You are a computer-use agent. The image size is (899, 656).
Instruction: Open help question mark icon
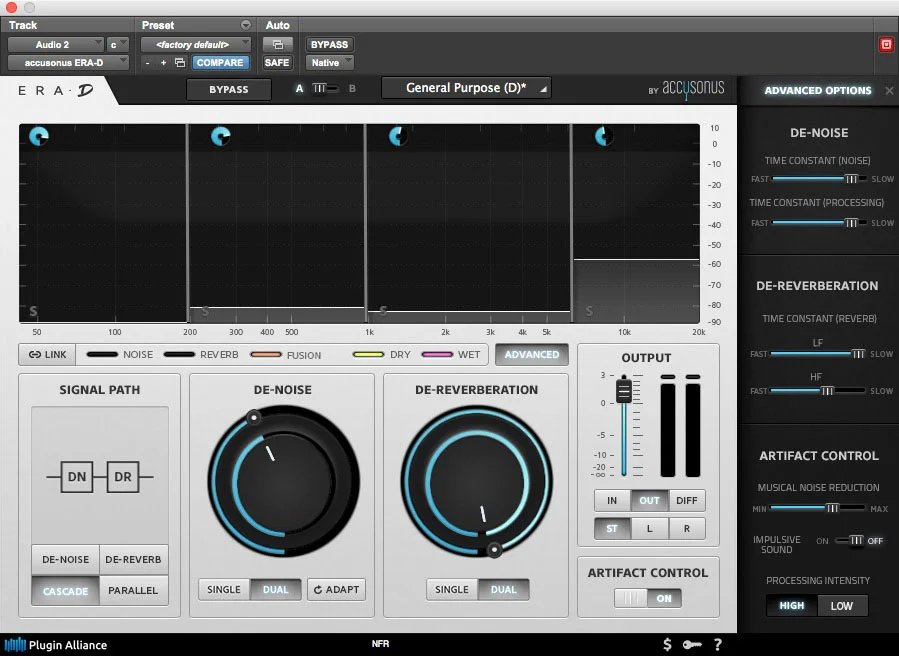pos(718,645)
